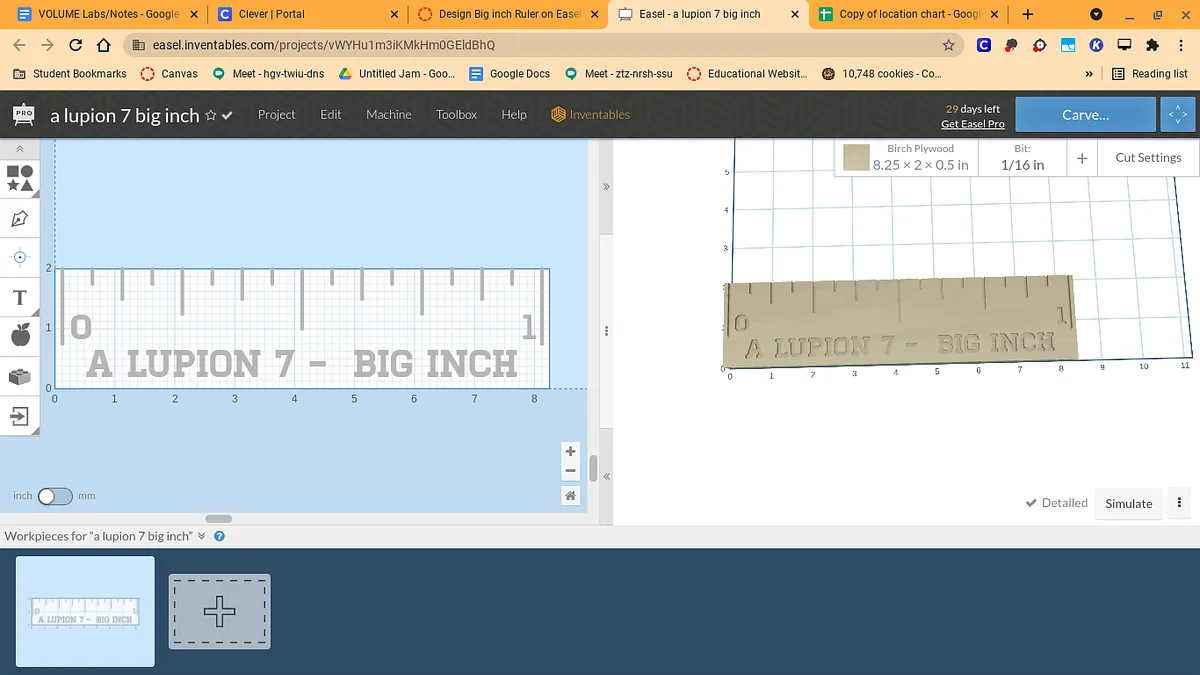Viewport: 1200px width, 675px height.
Task: Toggle units between inch and mm
Action: tap(55, 496)
